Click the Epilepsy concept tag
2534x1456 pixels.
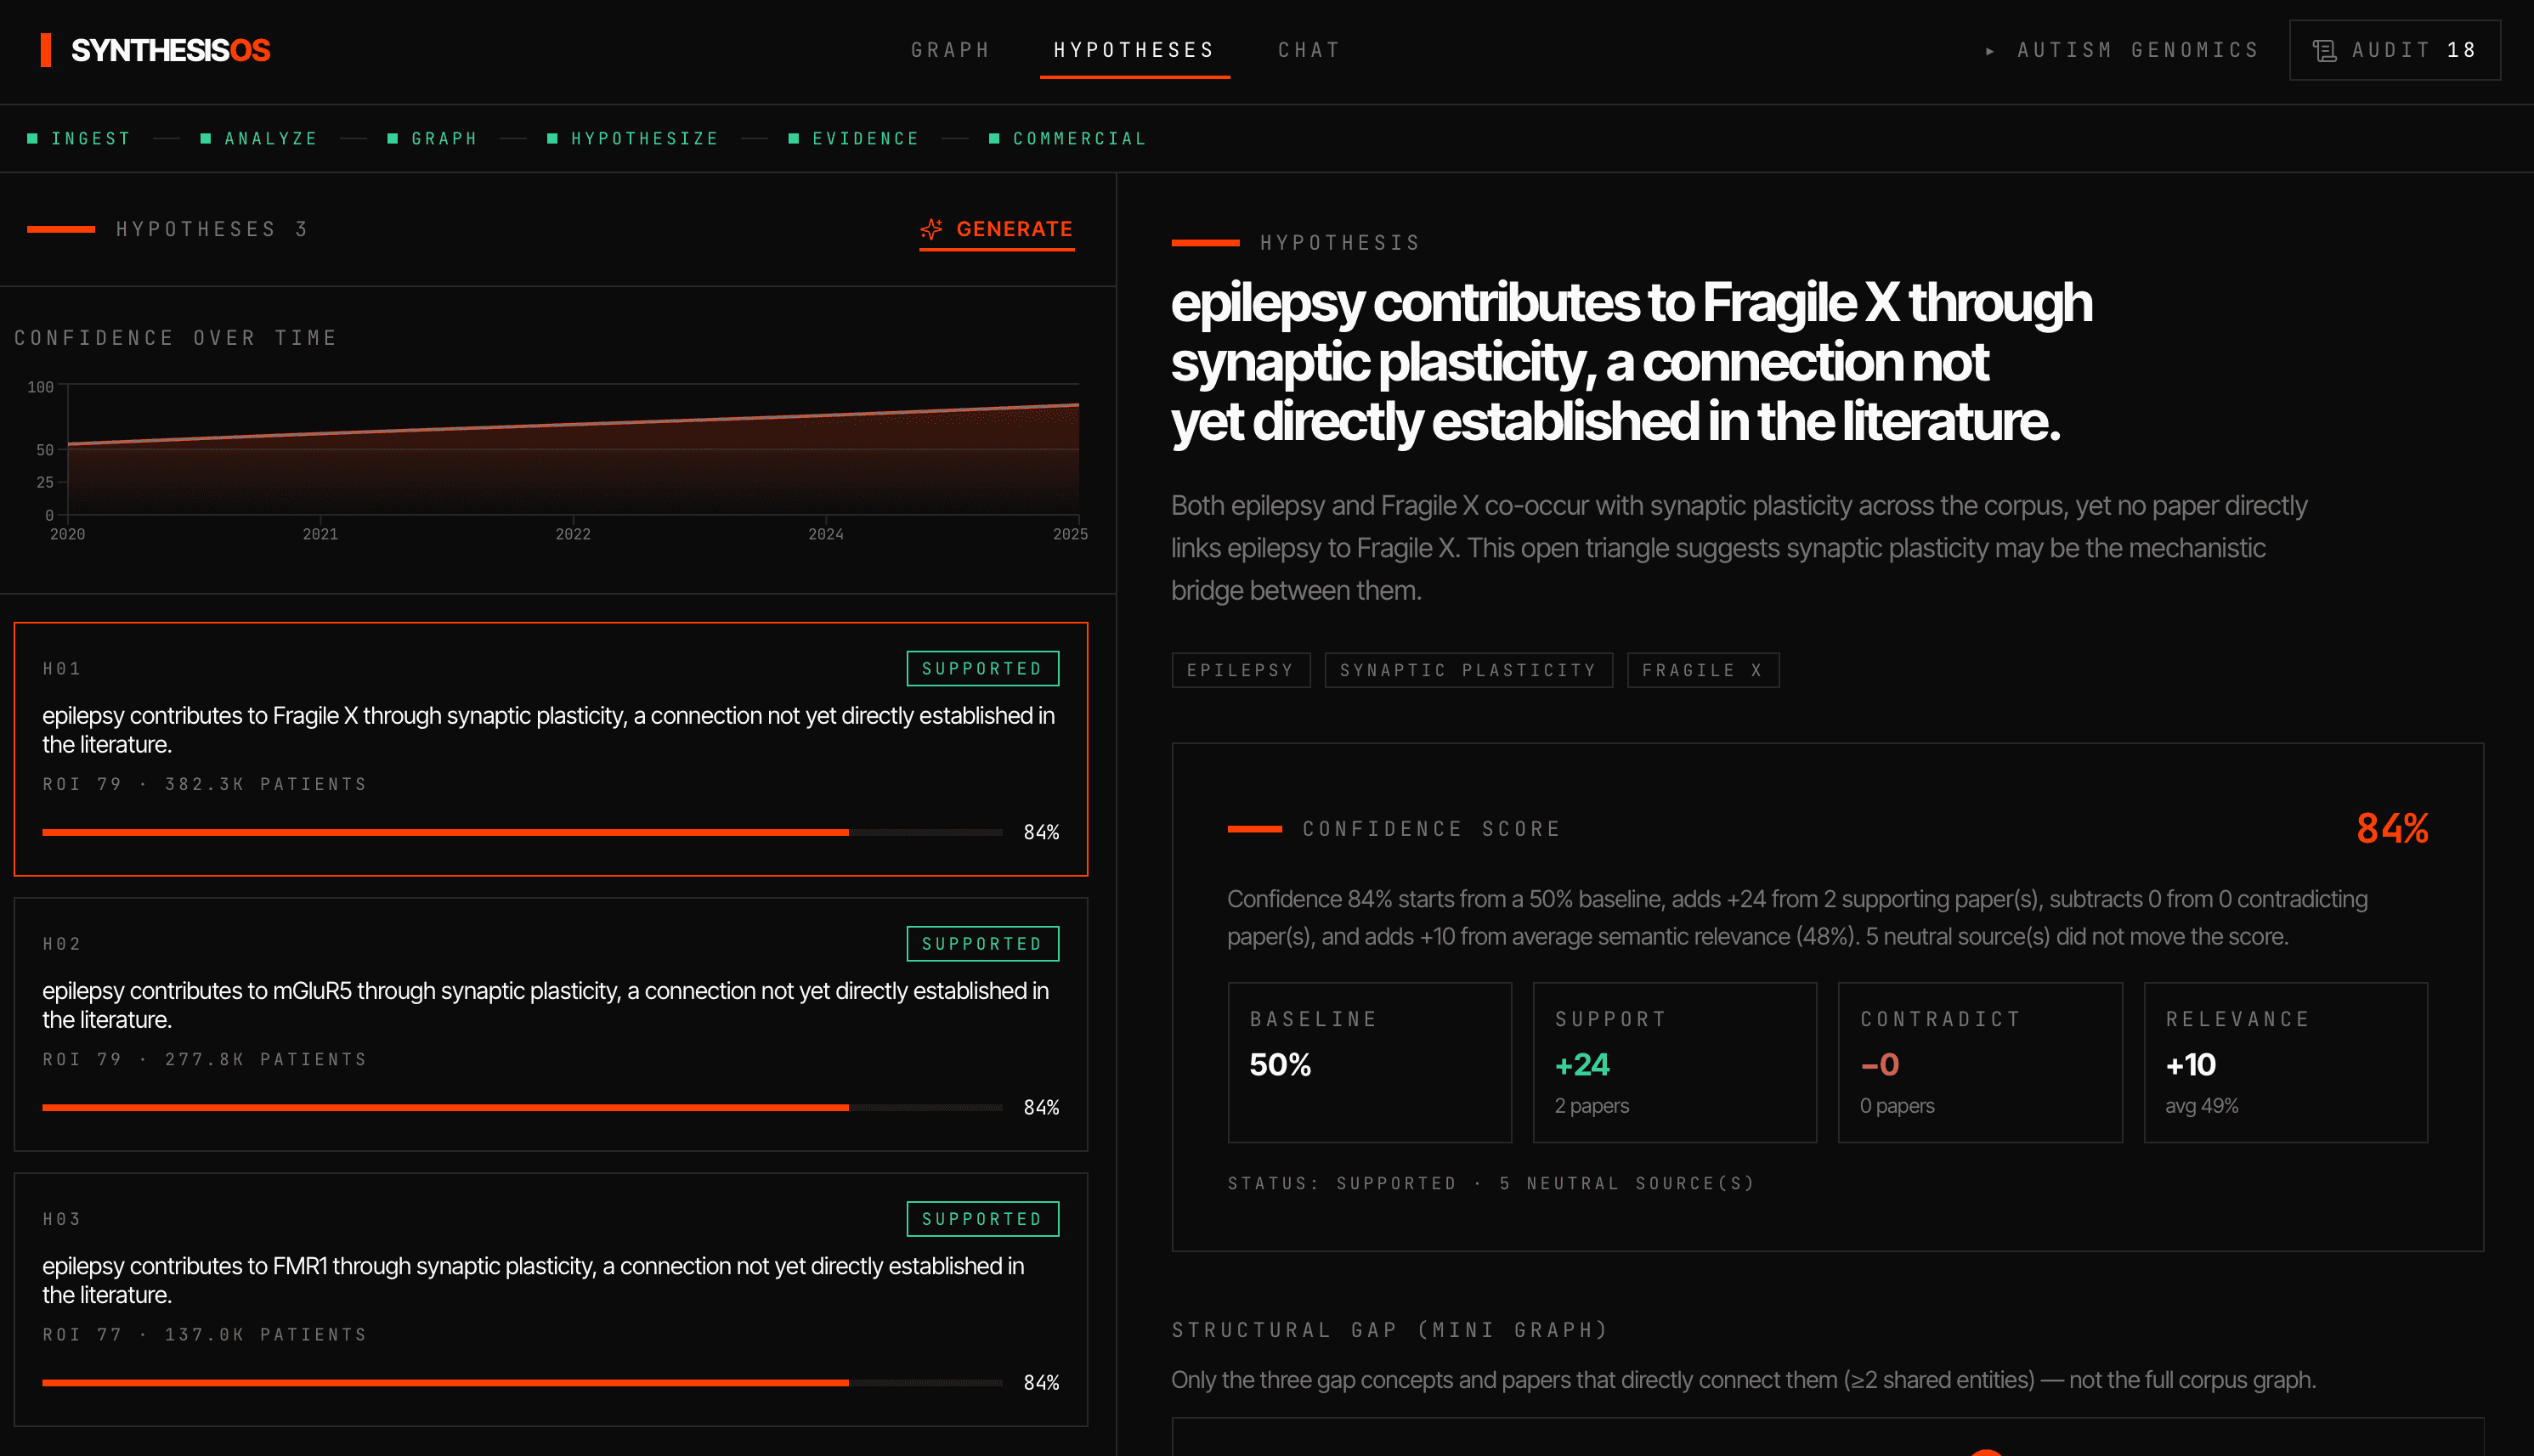pos(1240,670)
